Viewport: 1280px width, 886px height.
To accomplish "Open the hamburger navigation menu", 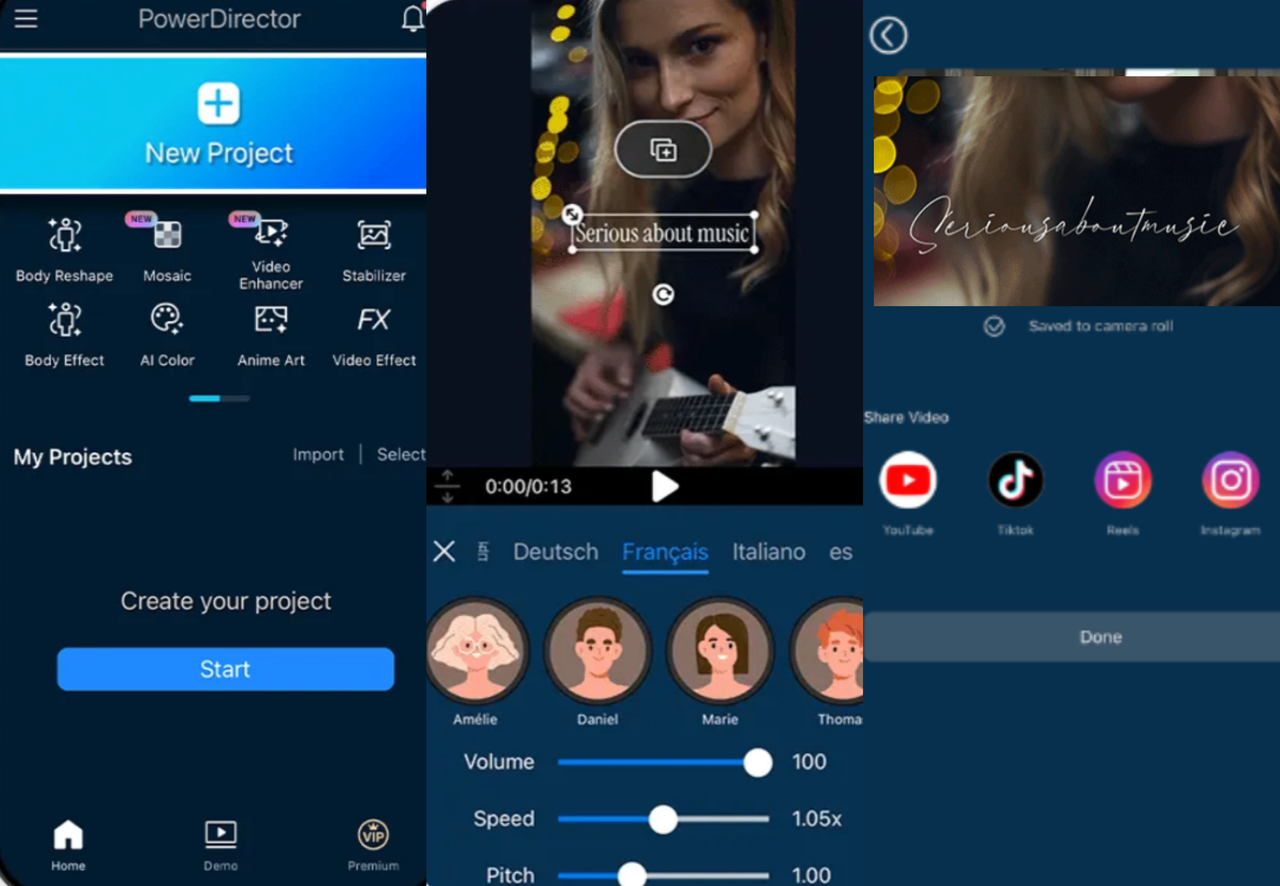I will coord(25,18).
